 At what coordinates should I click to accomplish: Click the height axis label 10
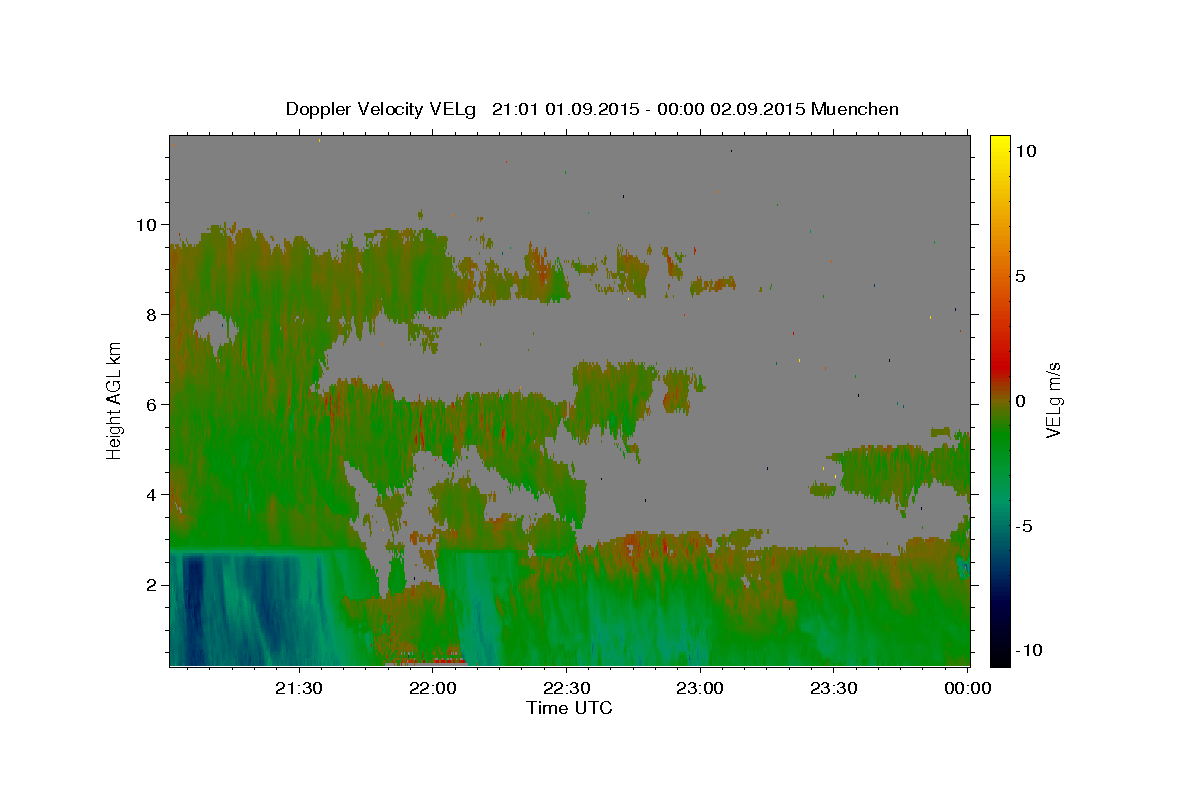click(x=148, y=225)
